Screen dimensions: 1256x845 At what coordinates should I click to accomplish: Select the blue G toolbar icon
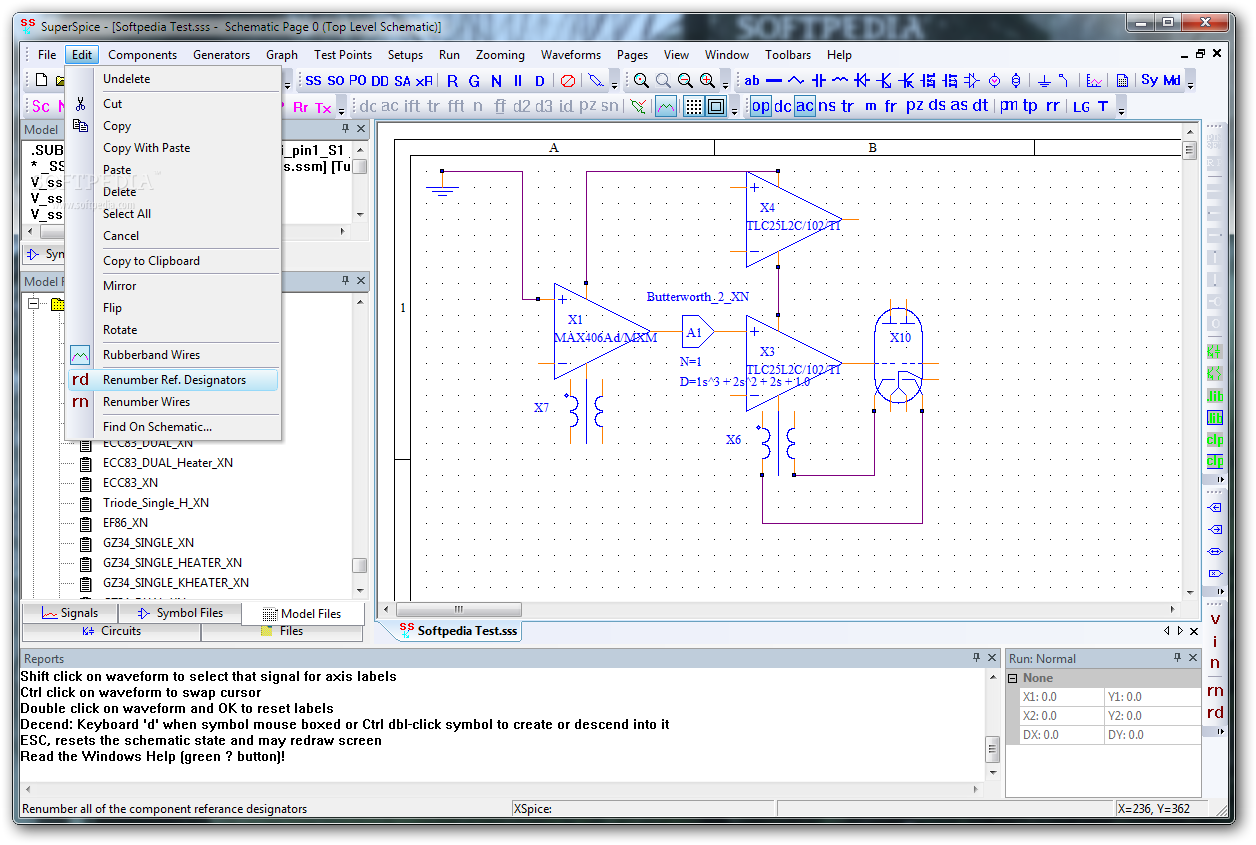(x=474, y=81)
